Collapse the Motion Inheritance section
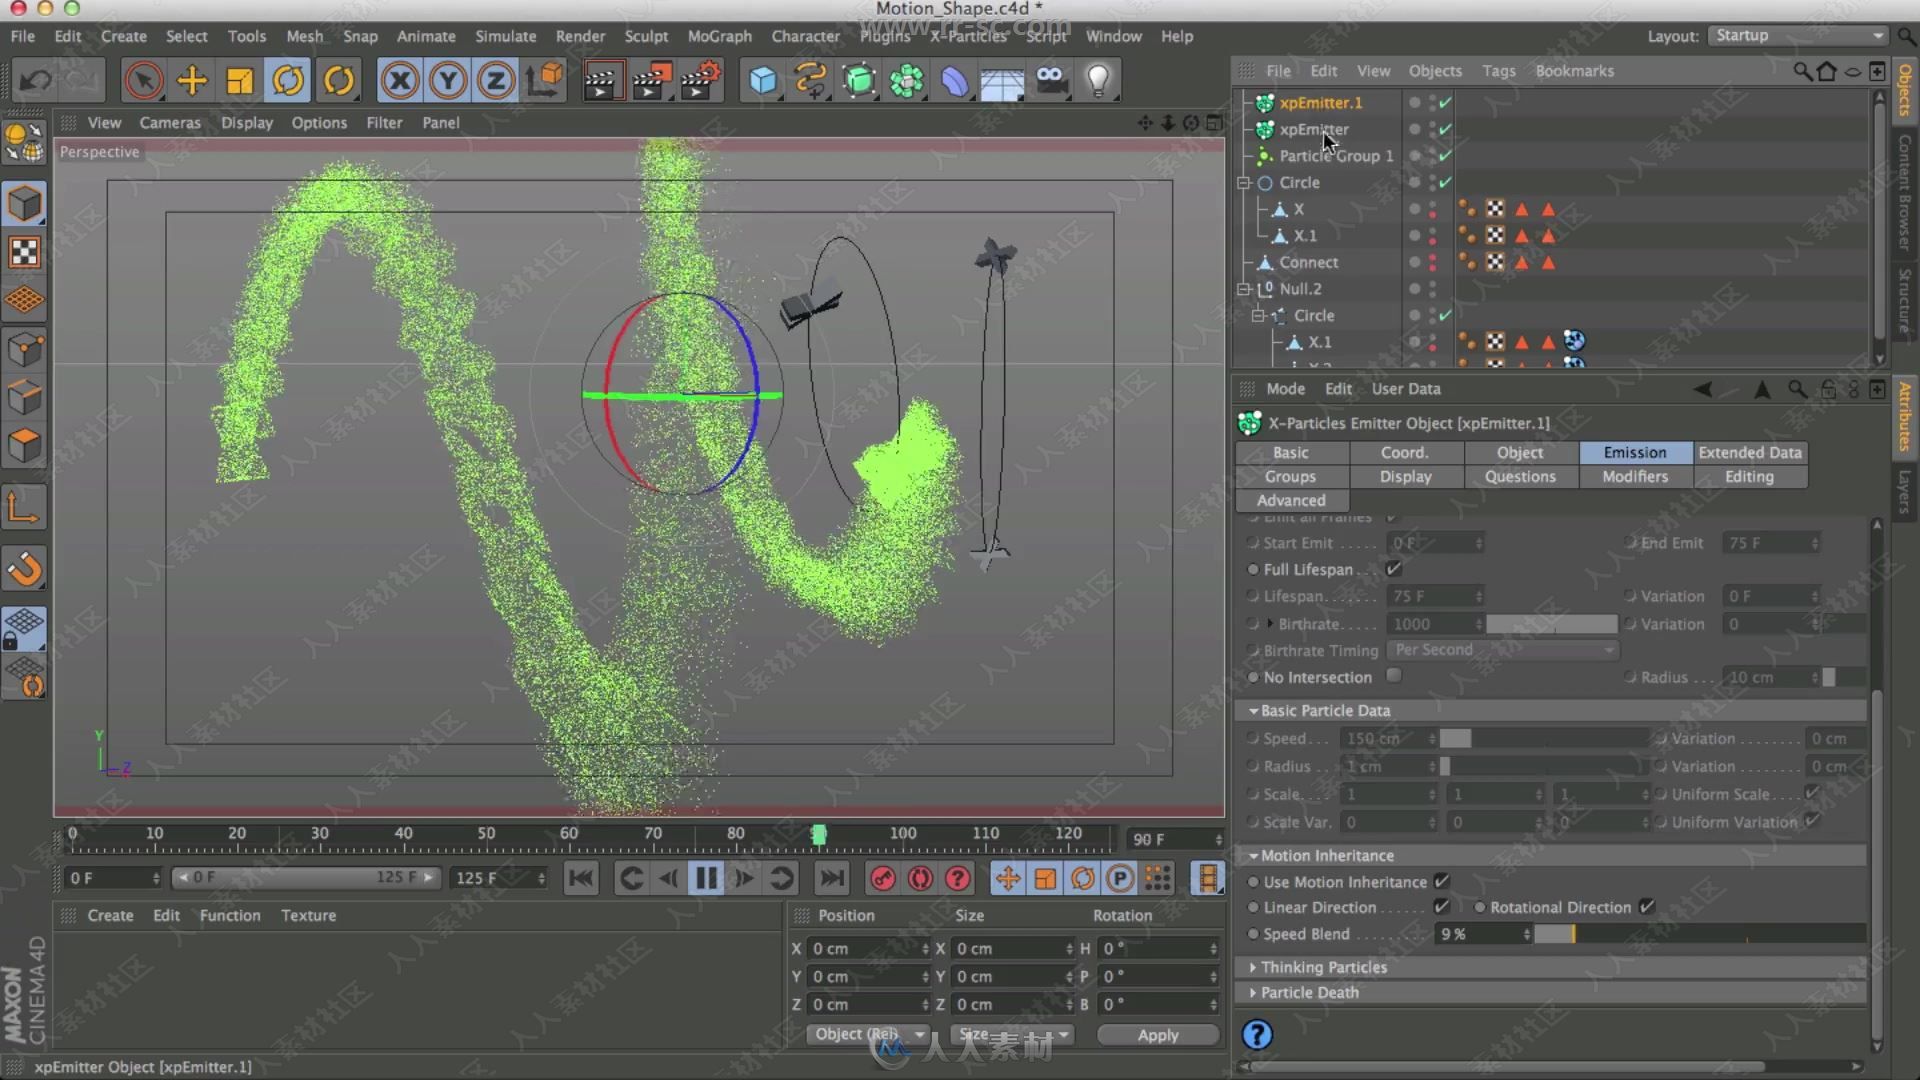 point(1253,855)
